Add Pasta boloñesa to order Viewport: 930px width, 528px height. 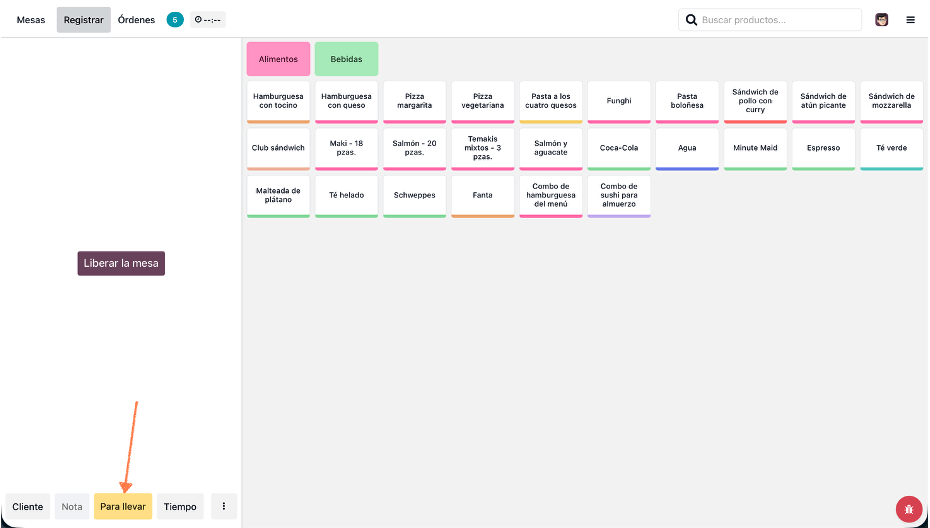click(687, 102)
